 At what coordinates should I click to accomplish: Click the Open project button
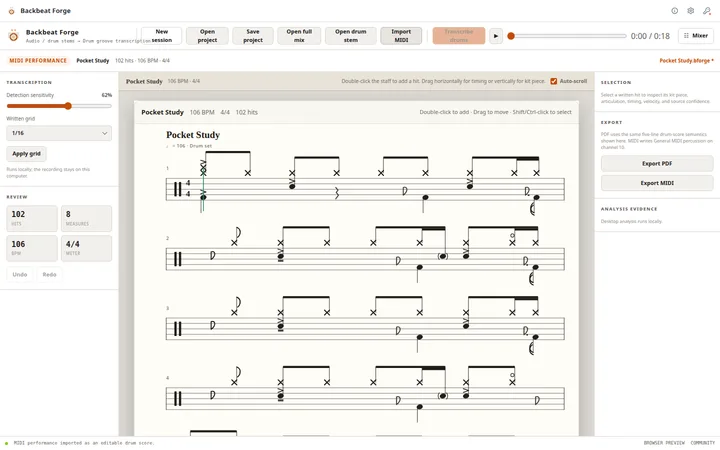click(x=207, y=36)
